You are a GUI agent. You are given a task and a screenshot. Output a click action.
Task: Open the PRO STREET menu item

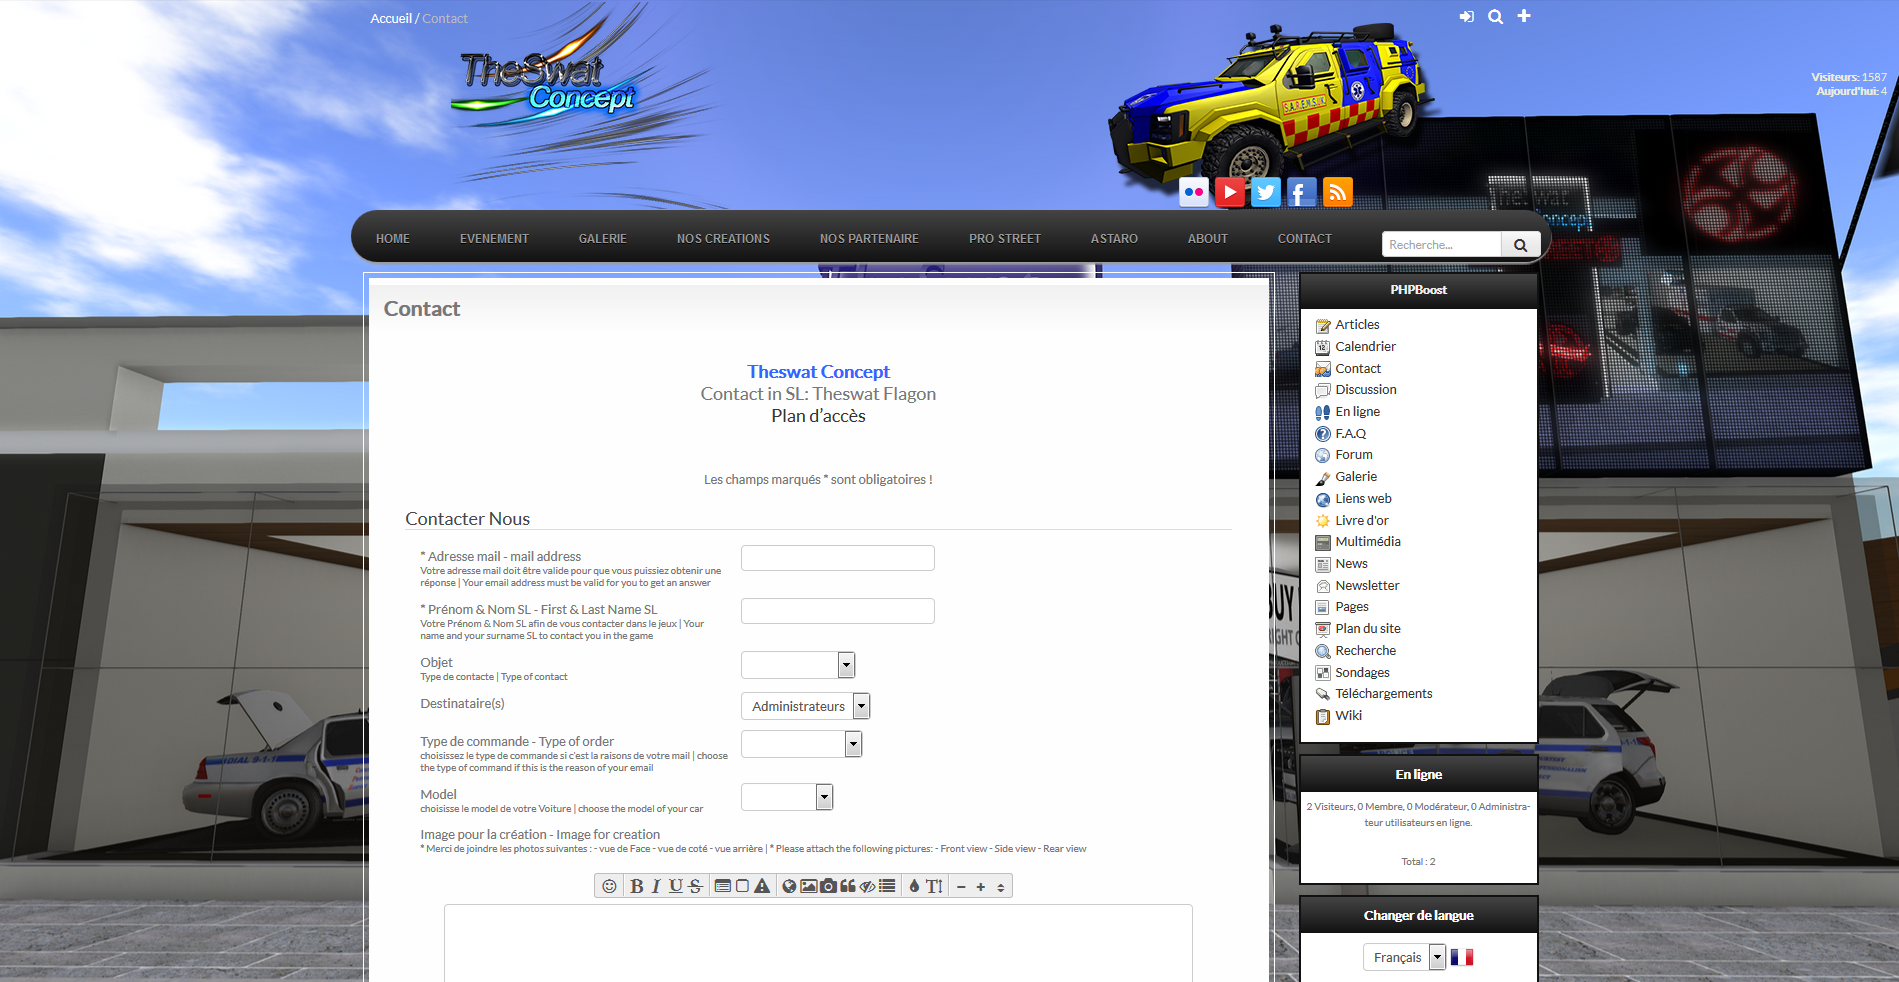pos(1005,239)
